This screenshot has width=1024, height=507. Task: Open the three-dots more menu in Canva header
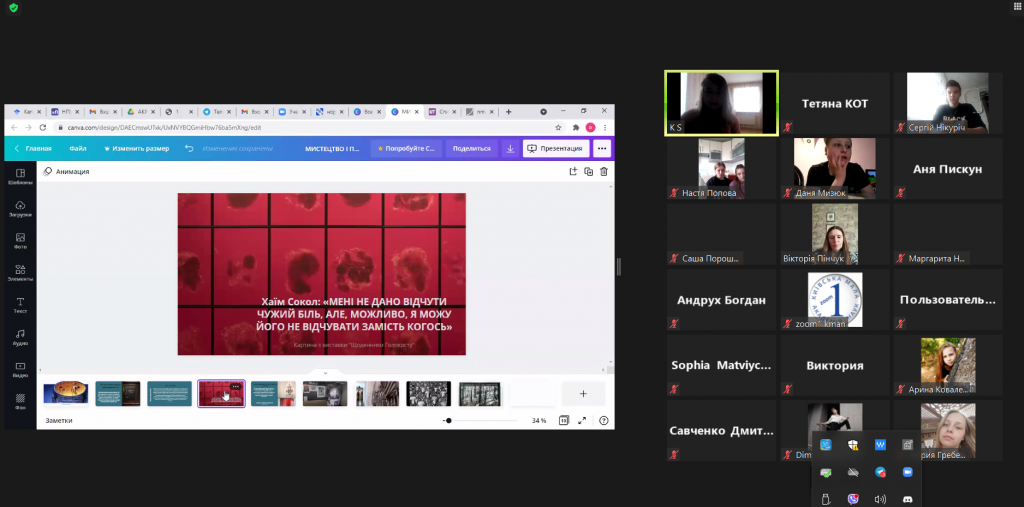pos(601,148)
